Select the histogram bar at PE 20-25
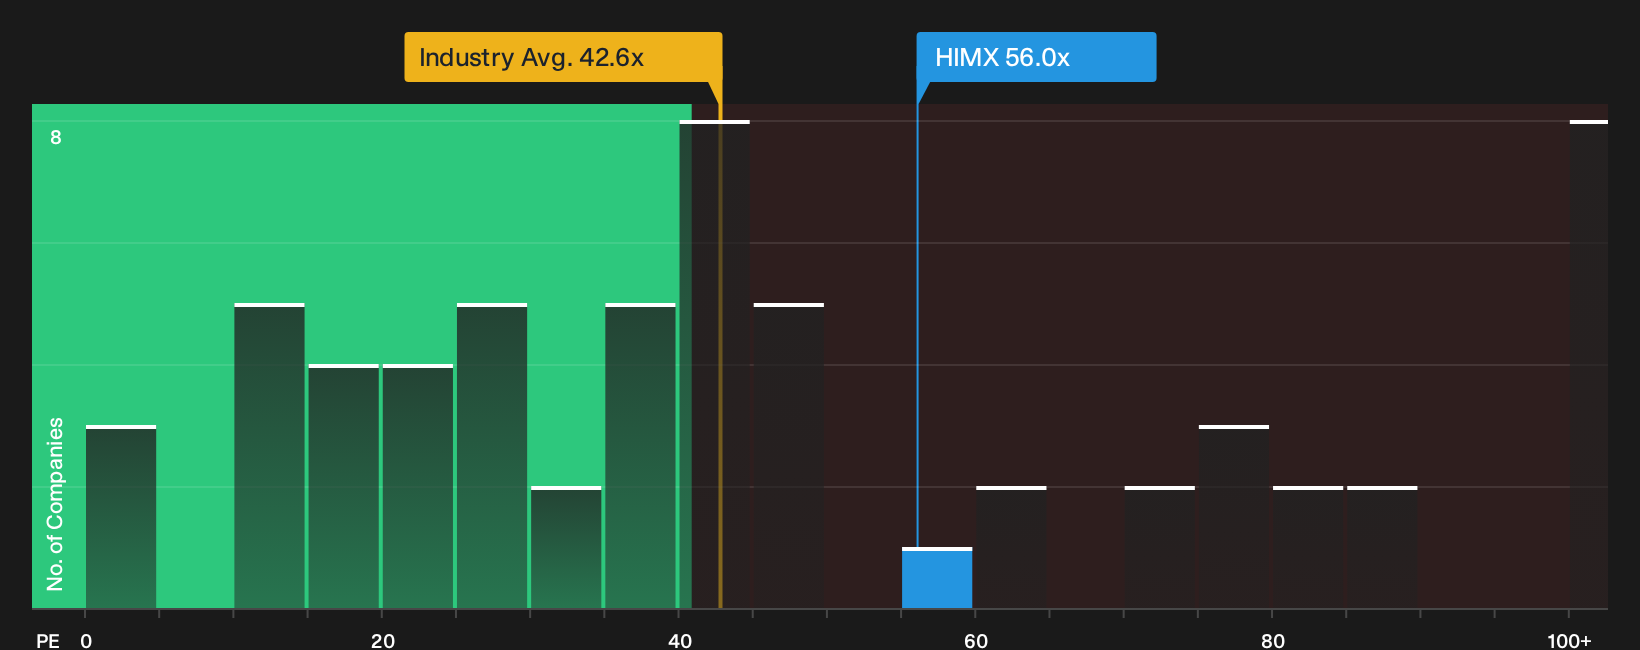 (417, 486)
